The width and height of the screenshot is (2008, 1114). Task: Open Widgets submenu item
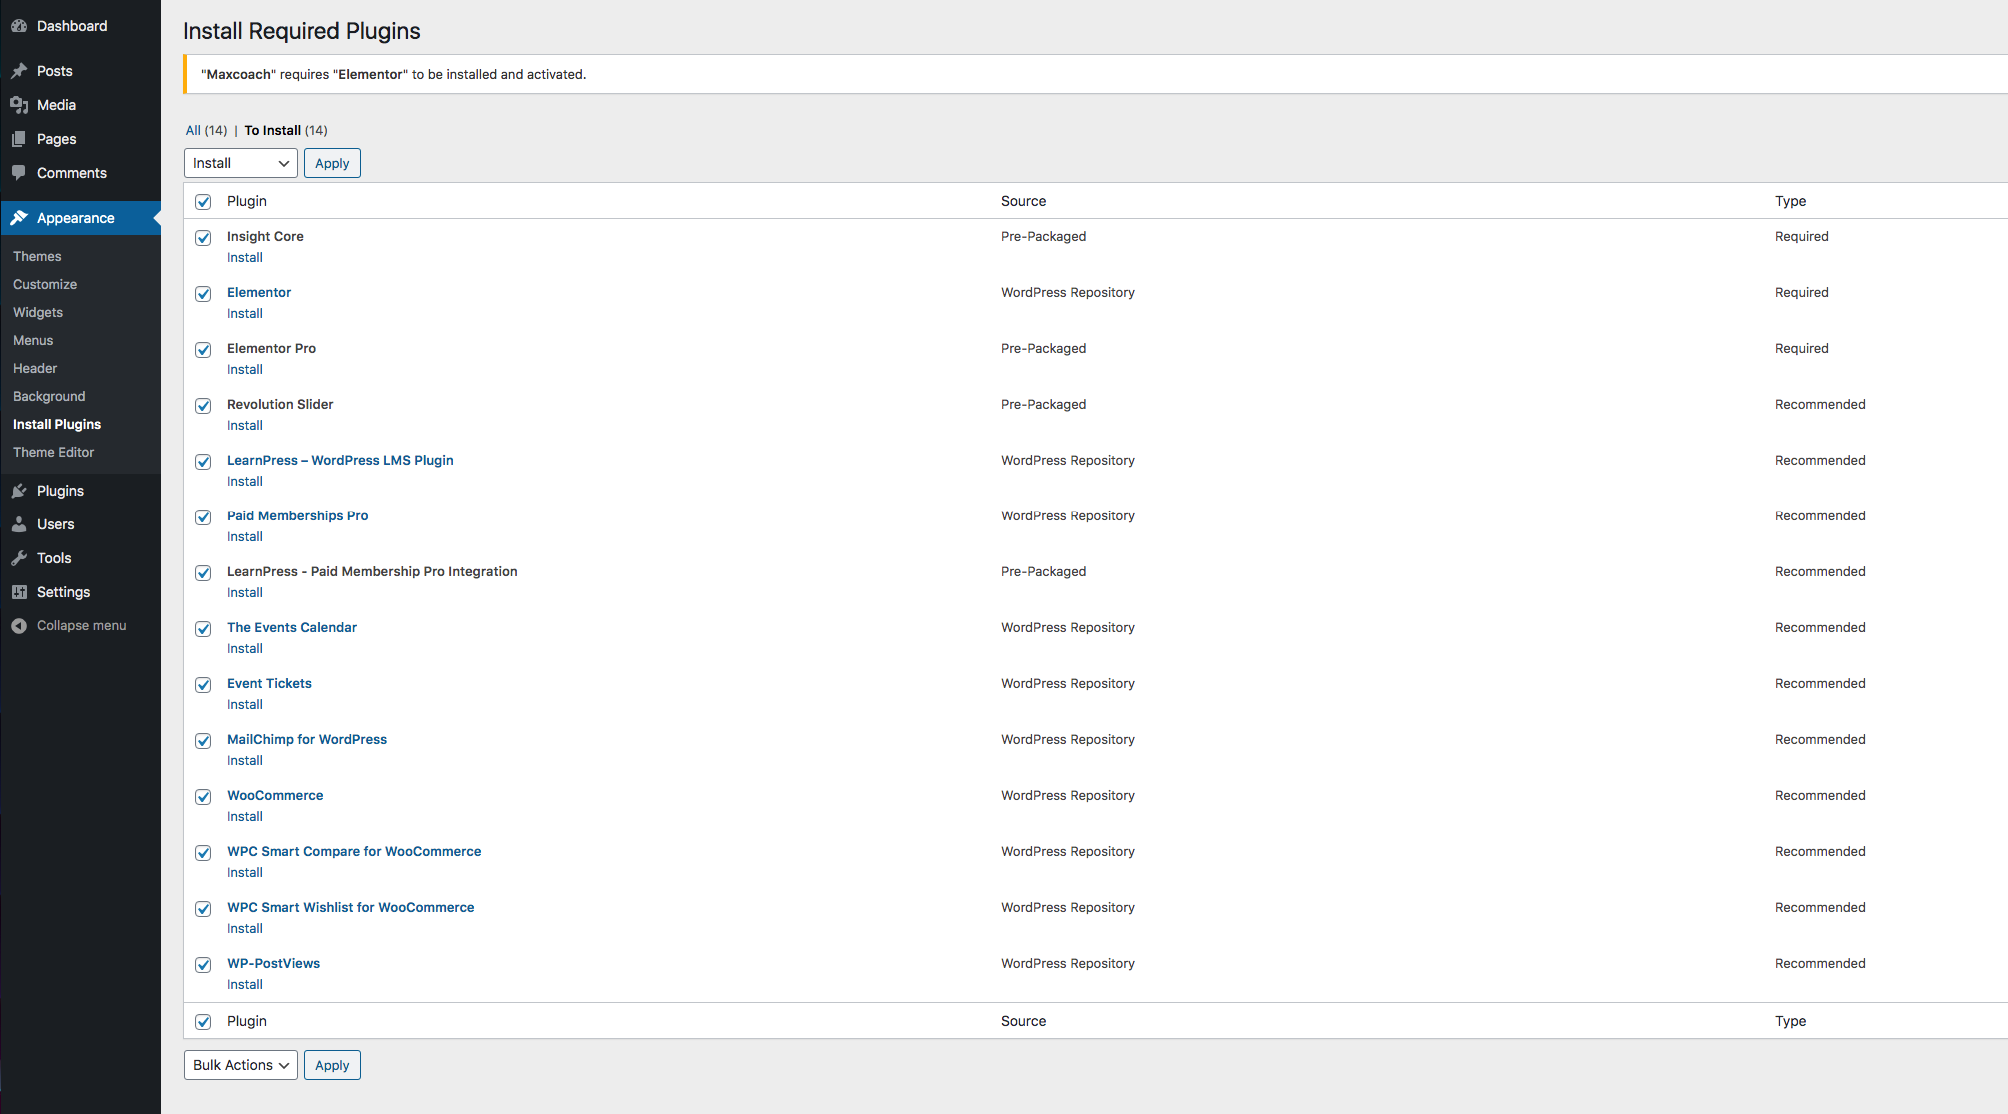pyautogui.click(x=38, y=312)
